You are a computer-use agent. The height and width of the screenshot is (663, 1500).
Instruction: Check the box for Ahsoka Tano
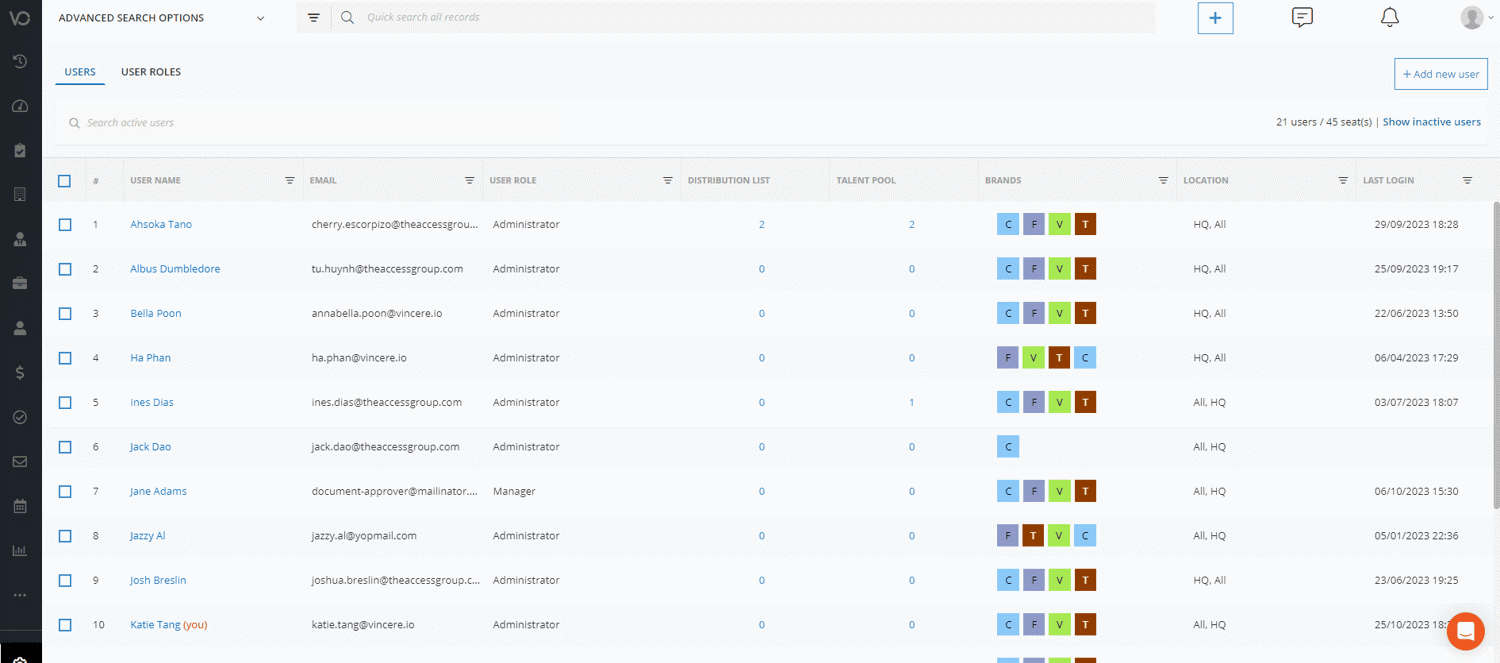[65, 225]
